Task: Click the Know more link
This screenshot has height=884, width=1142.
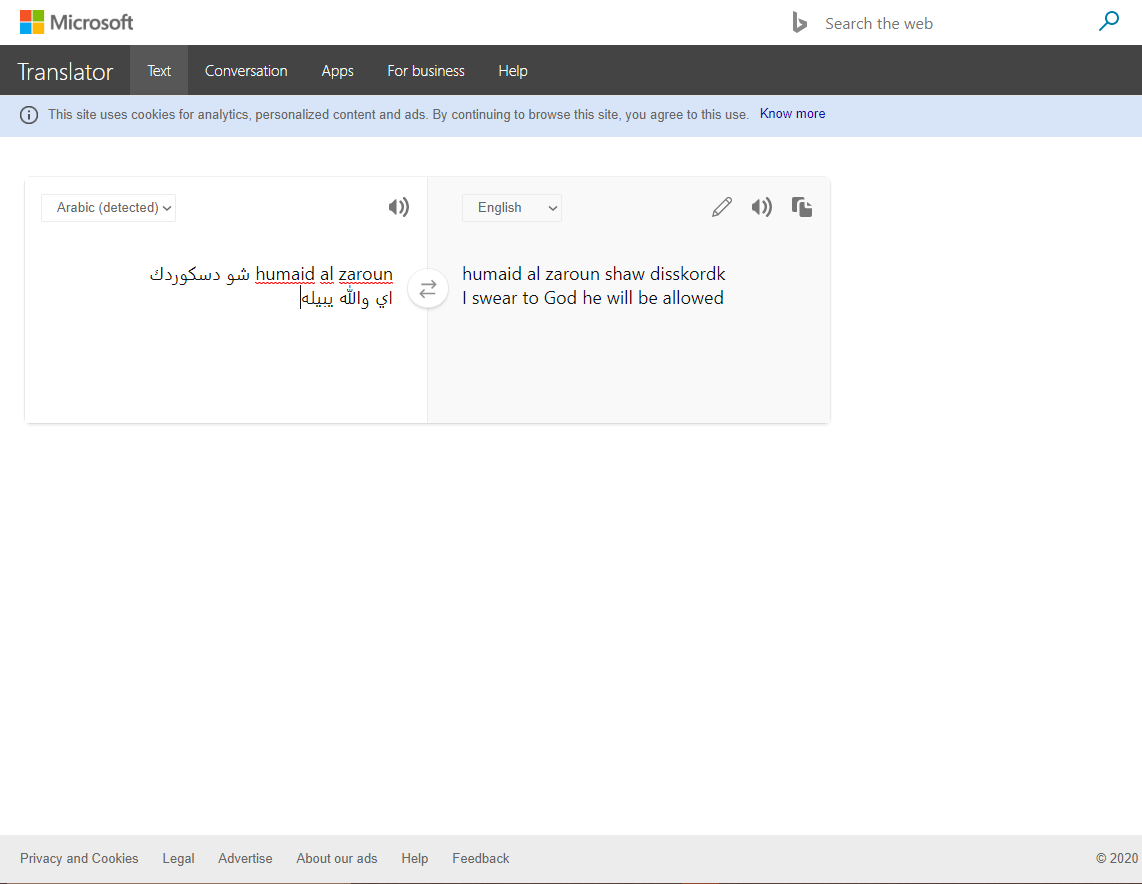Action: (792, 114)
